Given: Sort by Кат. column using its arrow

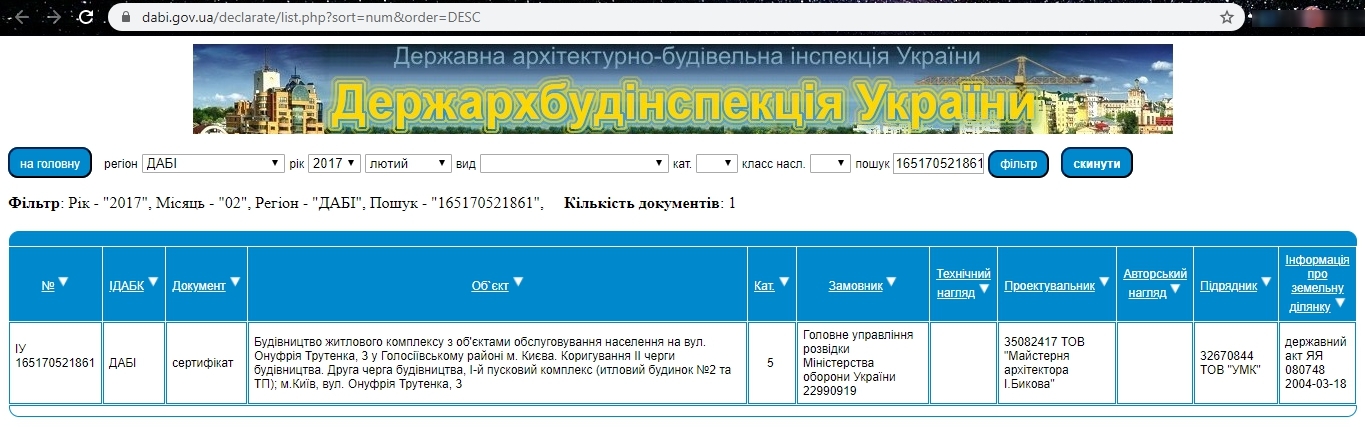Looking at the screenshot, I should 784,282.
